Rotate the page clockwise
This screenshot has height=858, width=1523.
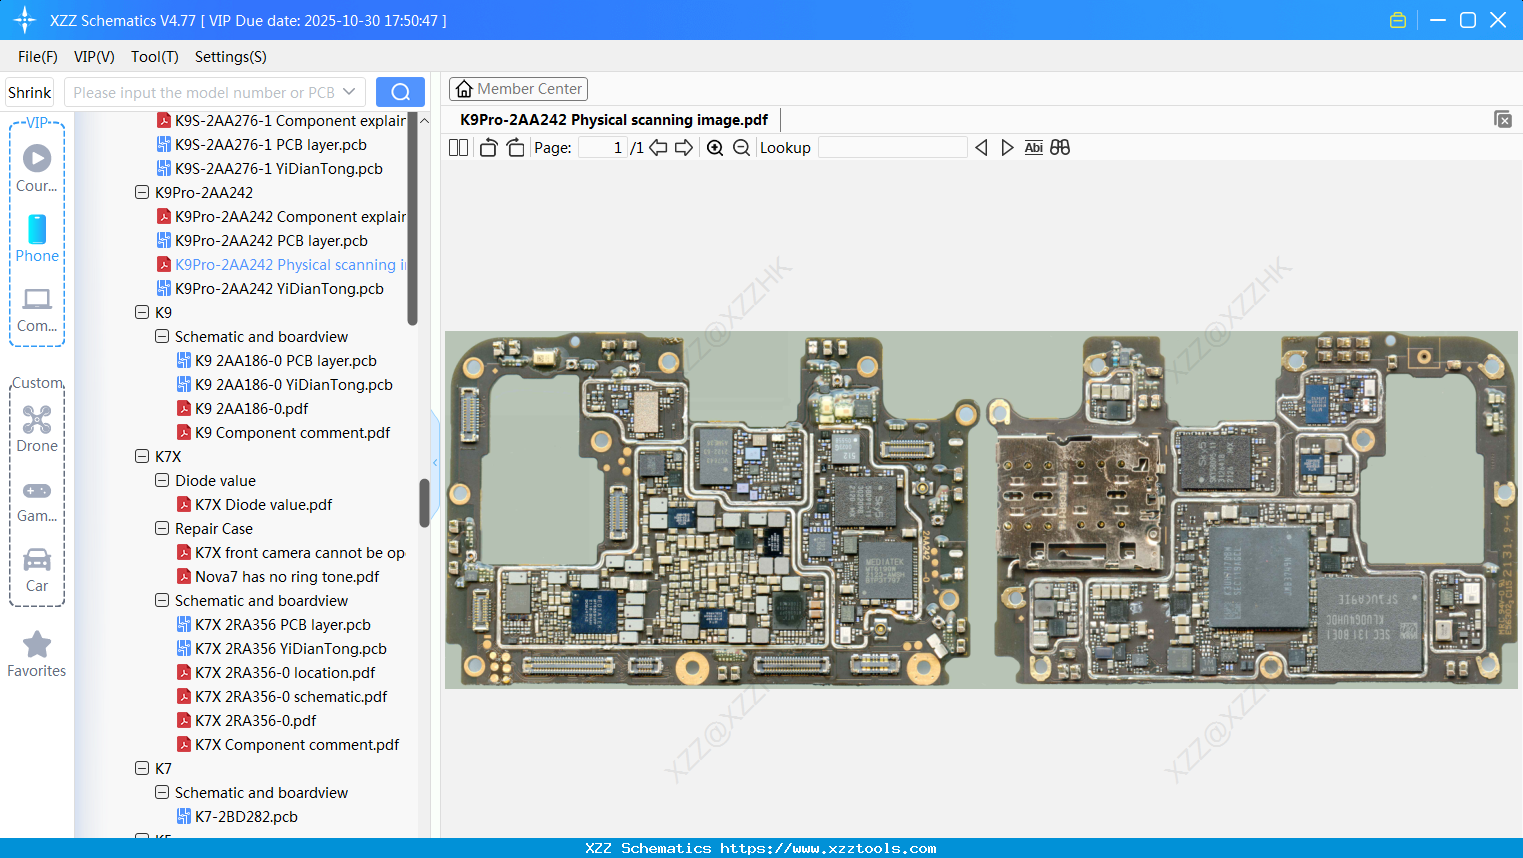tap(515, 148)
